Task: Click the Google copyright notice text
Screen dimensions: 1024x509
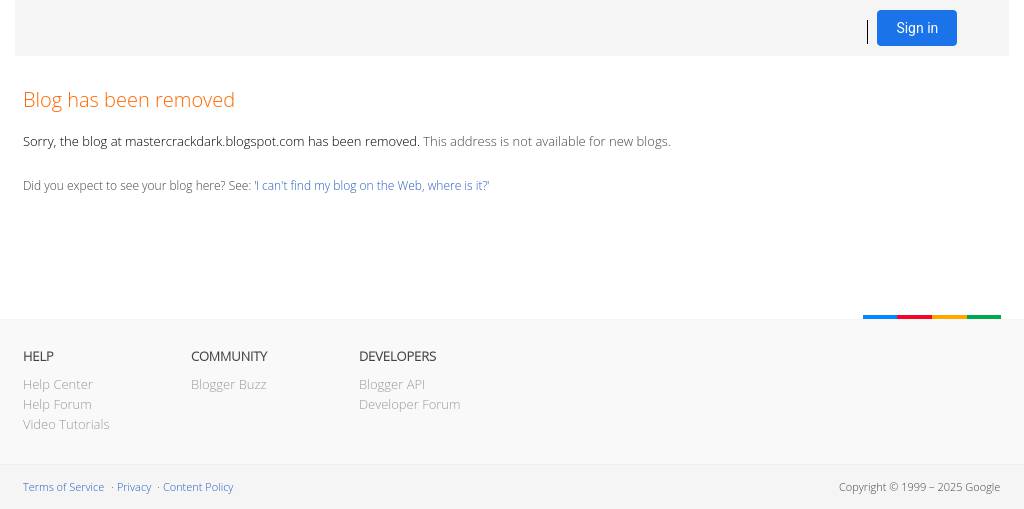Action: [x=919, y=487]
